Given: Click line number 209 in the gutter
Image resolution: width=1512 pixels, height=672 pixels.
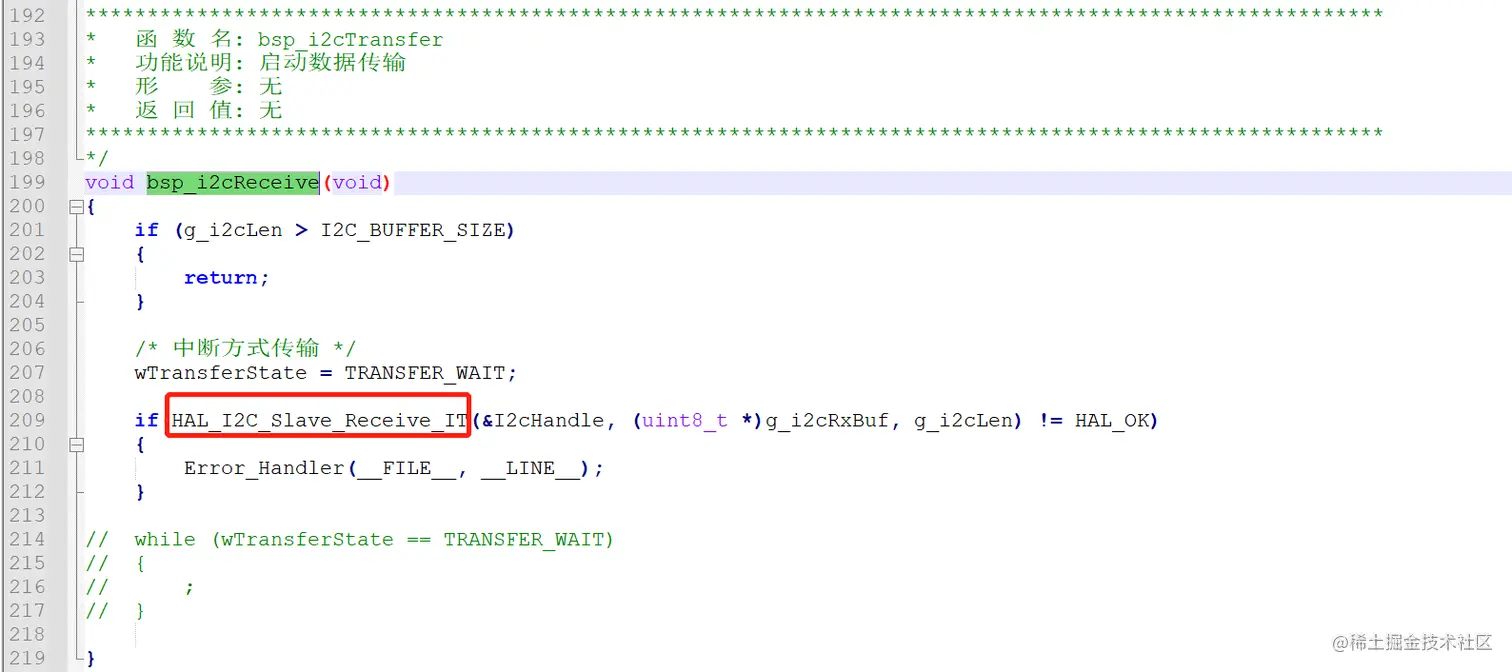Looking at the screenshot, I should click(27, 420).
